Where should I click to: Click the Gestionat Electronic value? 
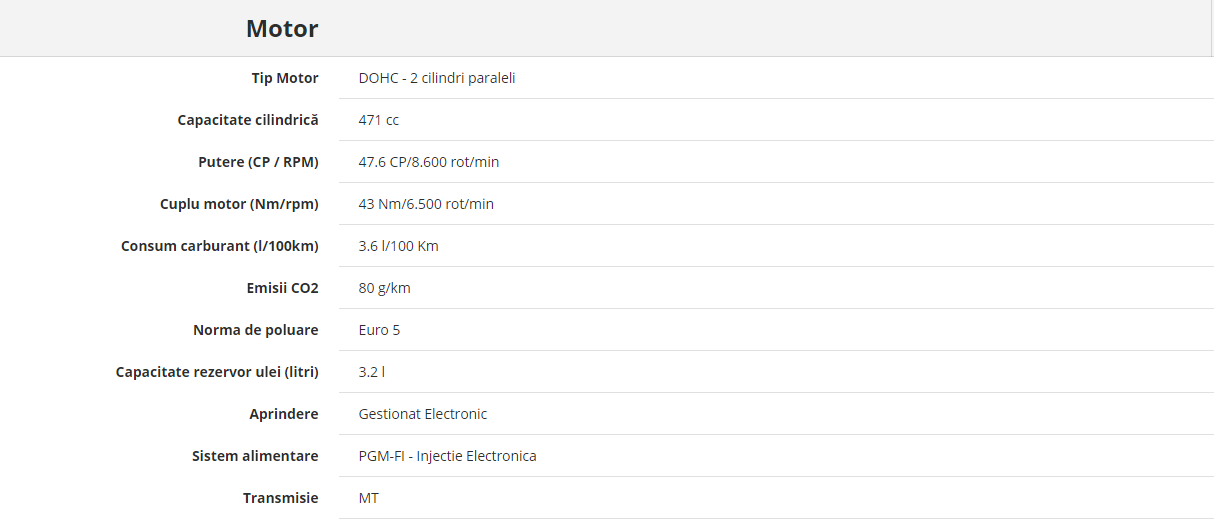(423, 414)
